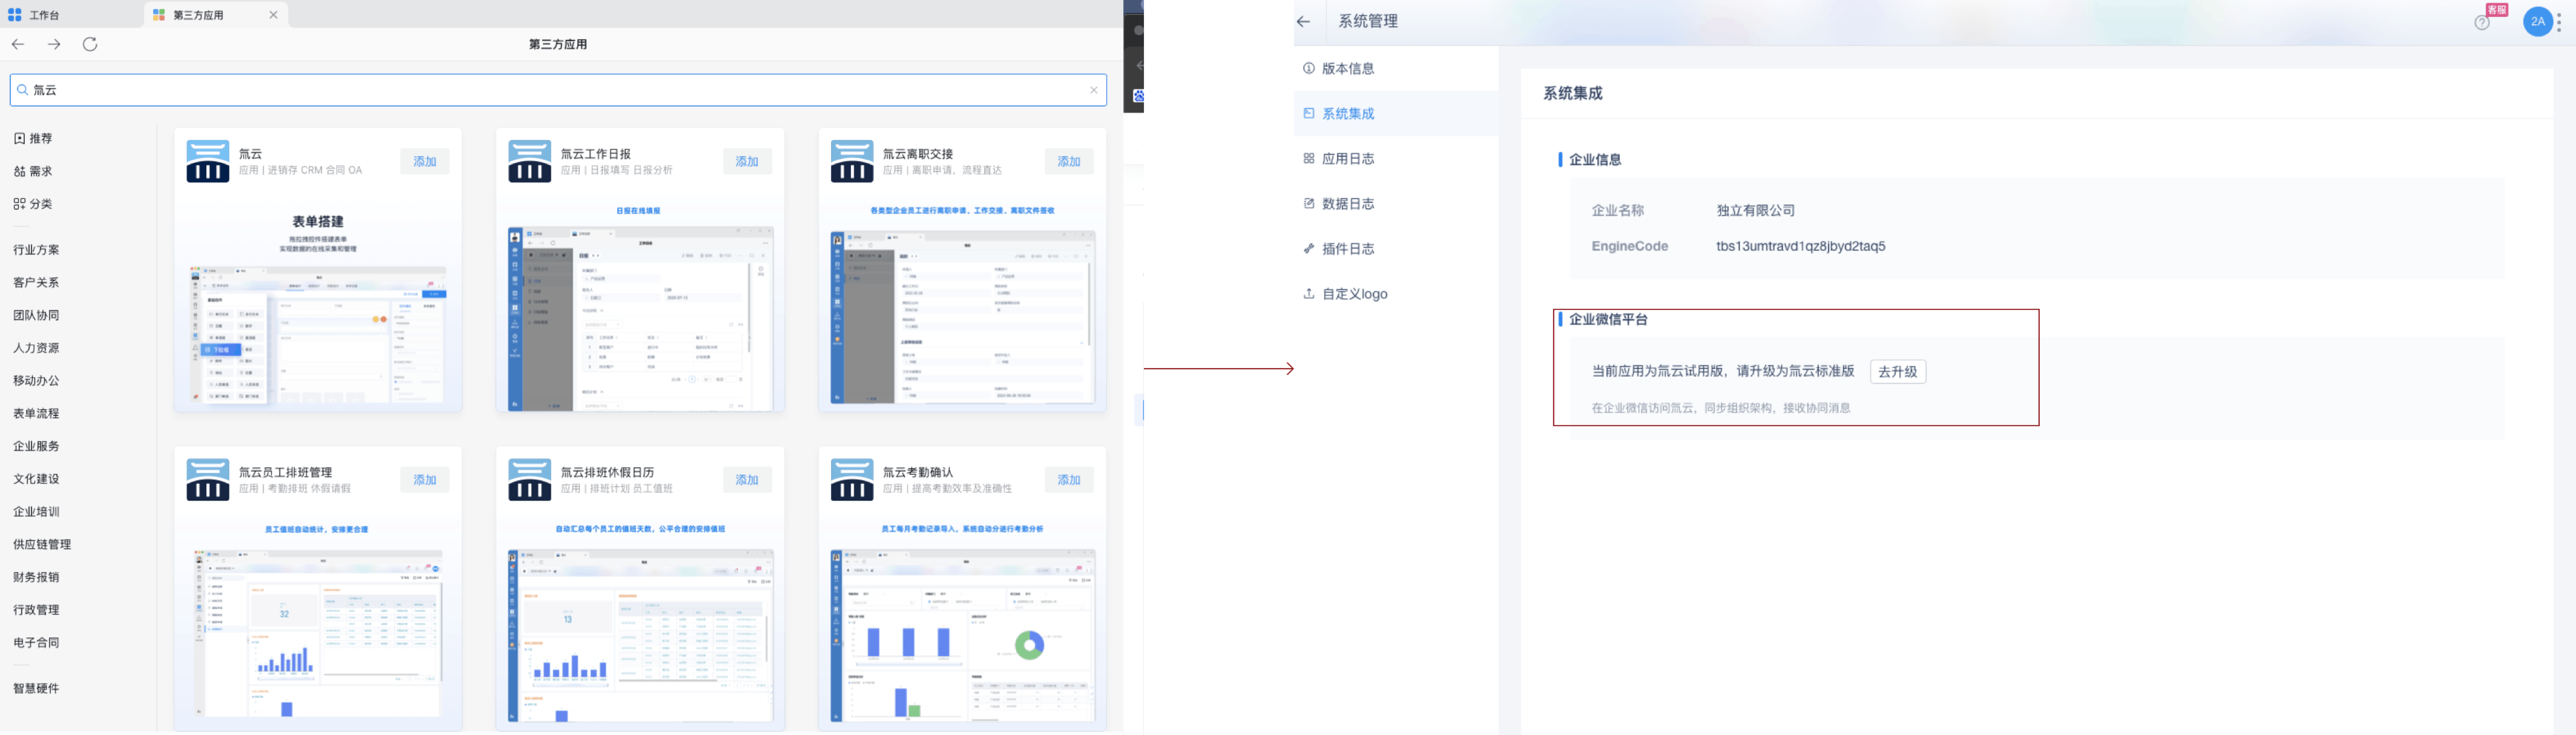The width and height of the screenshot is (2576, 735).
Task: Filter by 财务报销 category
Action: pyautogui.click(x=36, y=577)
